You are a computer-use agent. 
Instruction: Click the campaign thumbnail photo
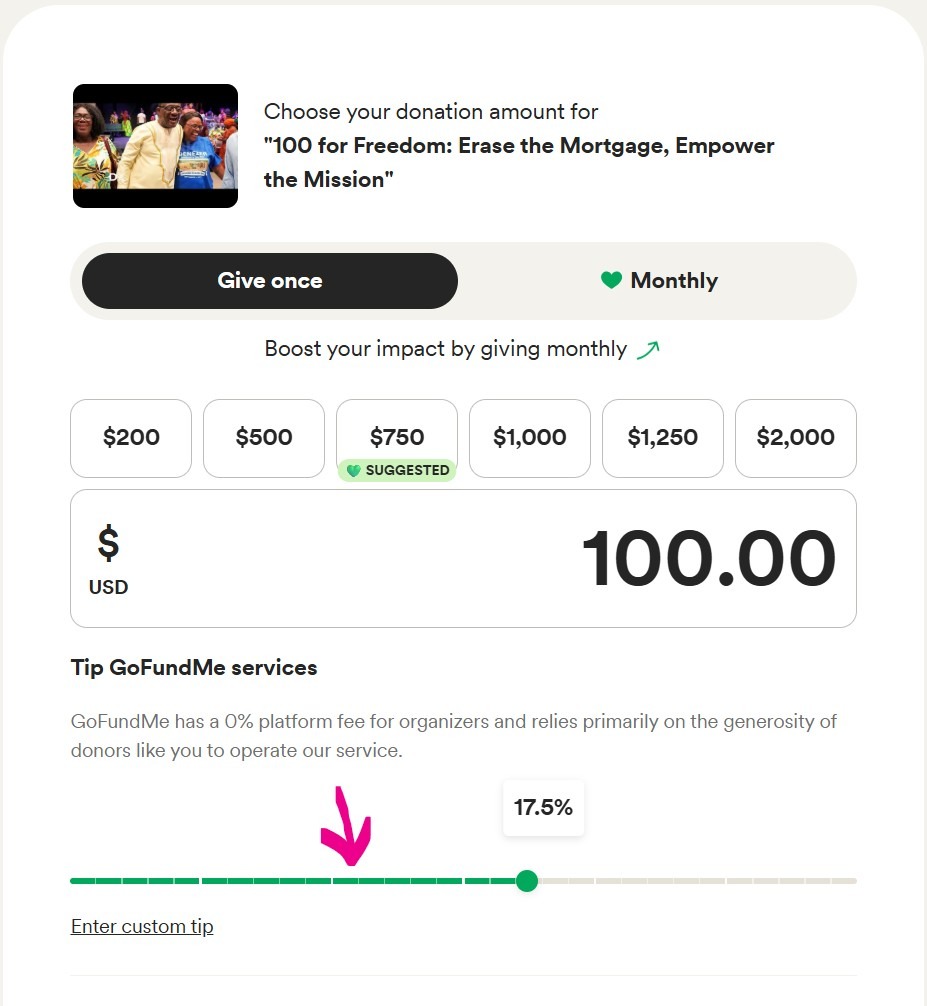[x=155, y=146]
